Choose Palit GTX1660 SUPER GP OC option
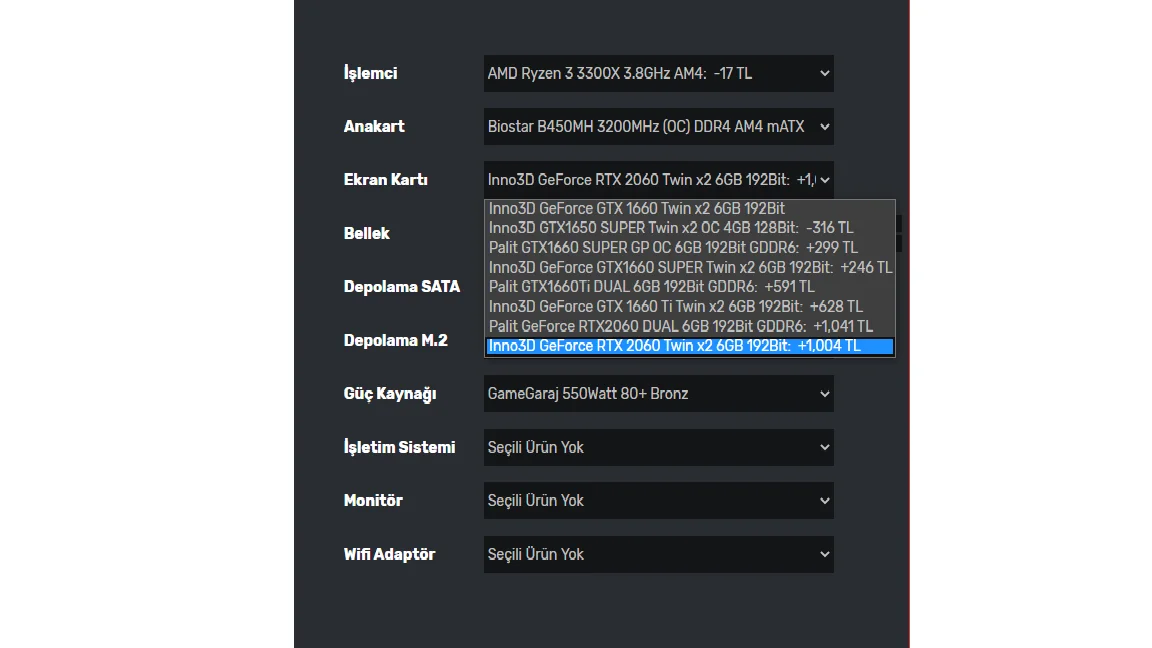The width and height of the screenshot is (1152, 648). tap(690, 248)
